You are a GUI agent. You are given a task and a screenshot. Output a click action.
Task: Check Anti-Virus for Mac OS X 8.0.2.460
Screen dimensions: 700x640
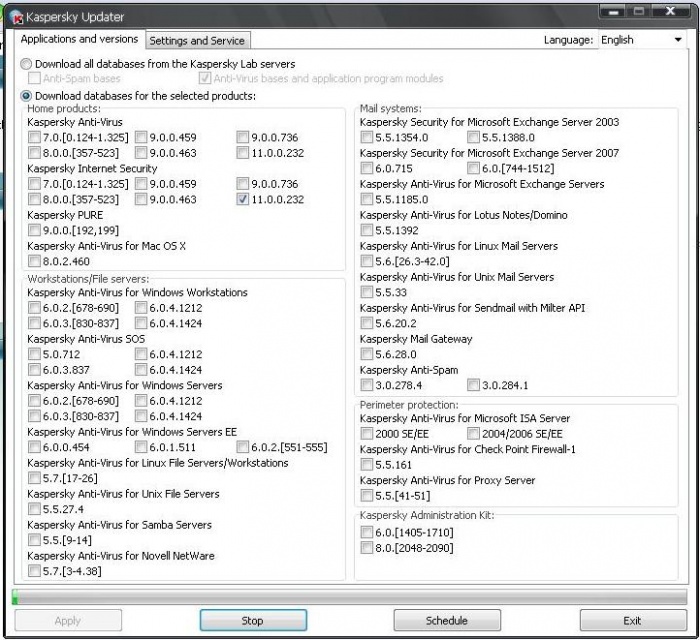pyautogui.click(x=34, y=261)
